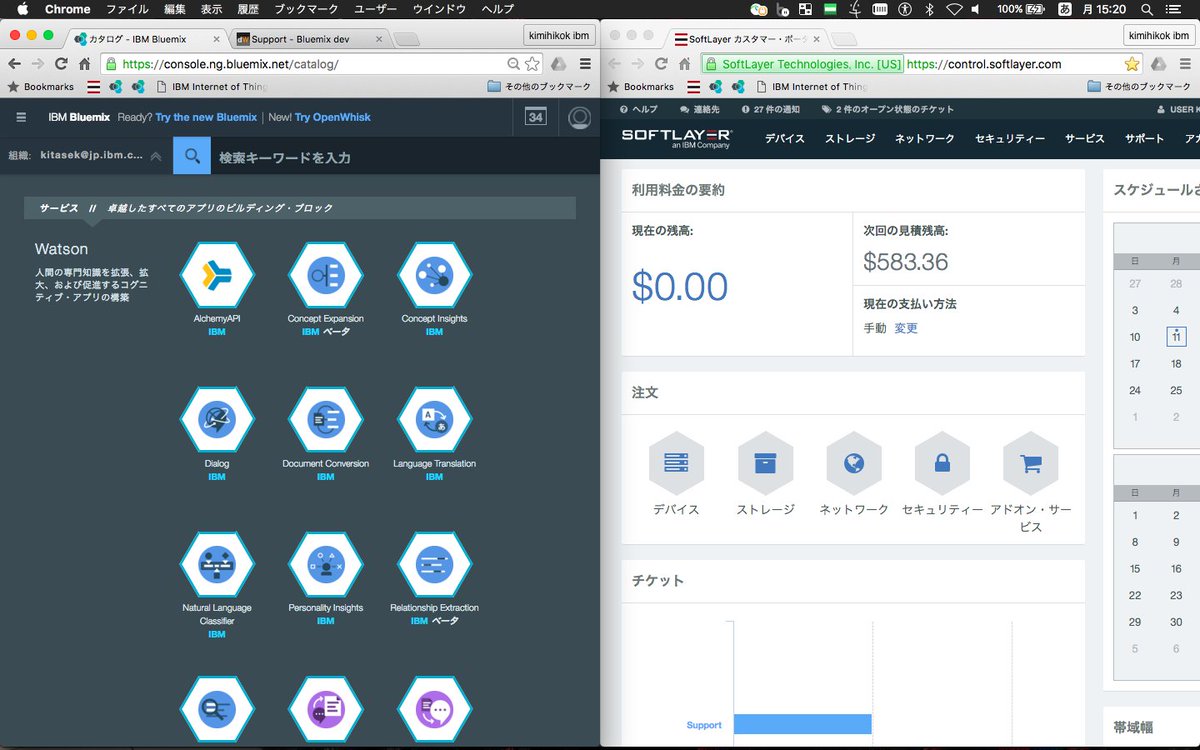Open the Bluetooth icon in the menu bar

929,9
